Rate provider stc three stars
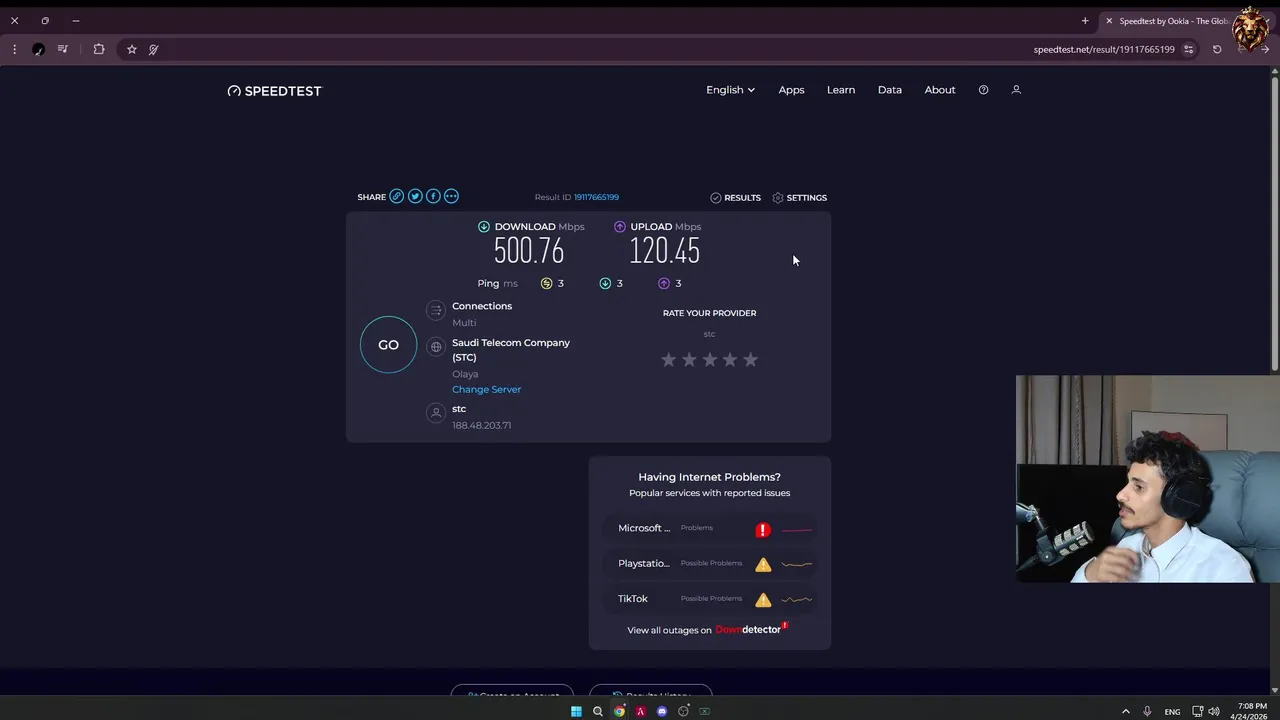 point(709,360)
